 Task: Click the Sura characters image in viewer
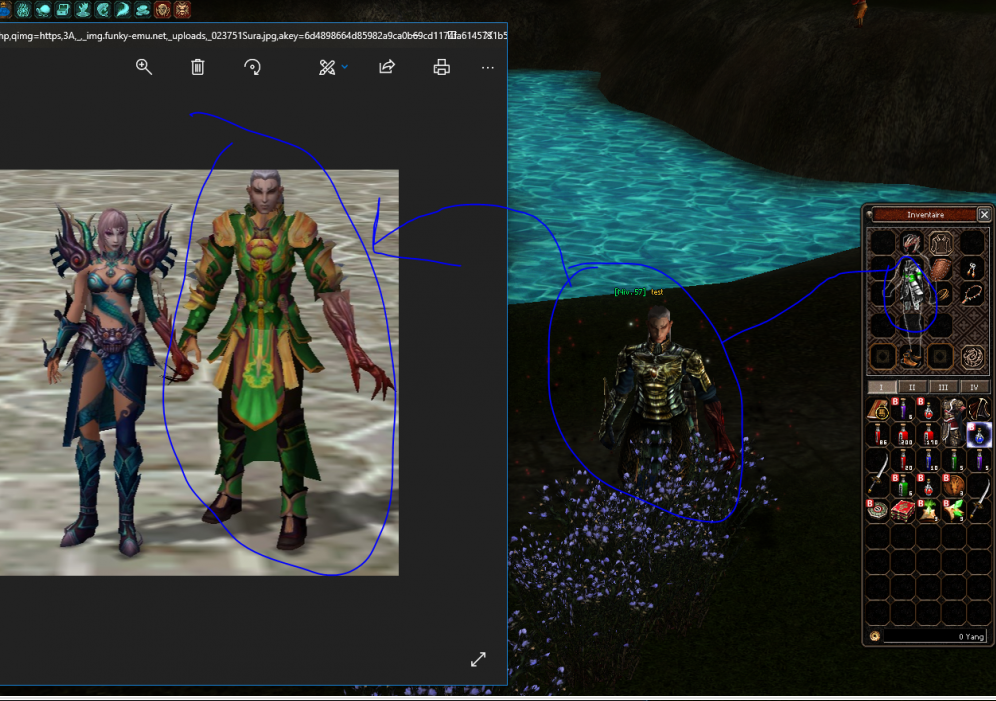pyautogui.click(x=199, y=373)
